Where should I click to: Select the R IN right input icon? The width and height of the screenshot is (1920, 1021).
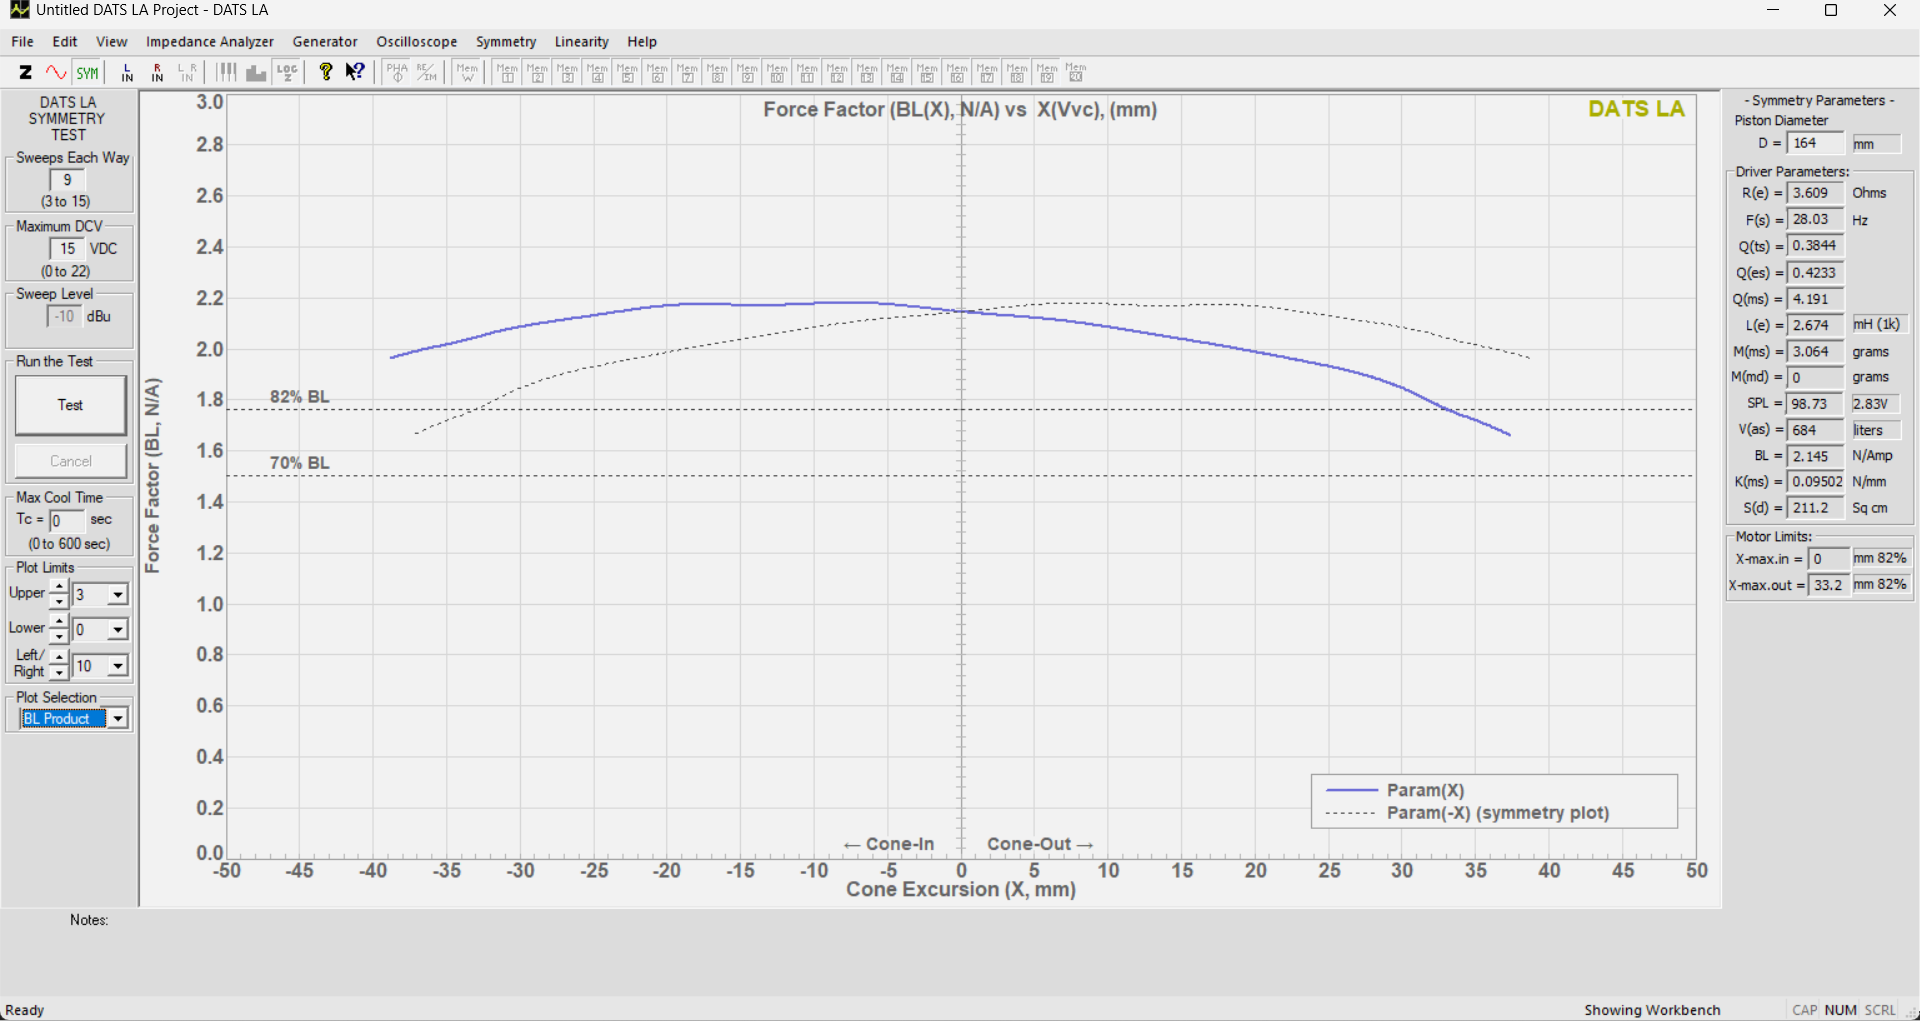157,72
